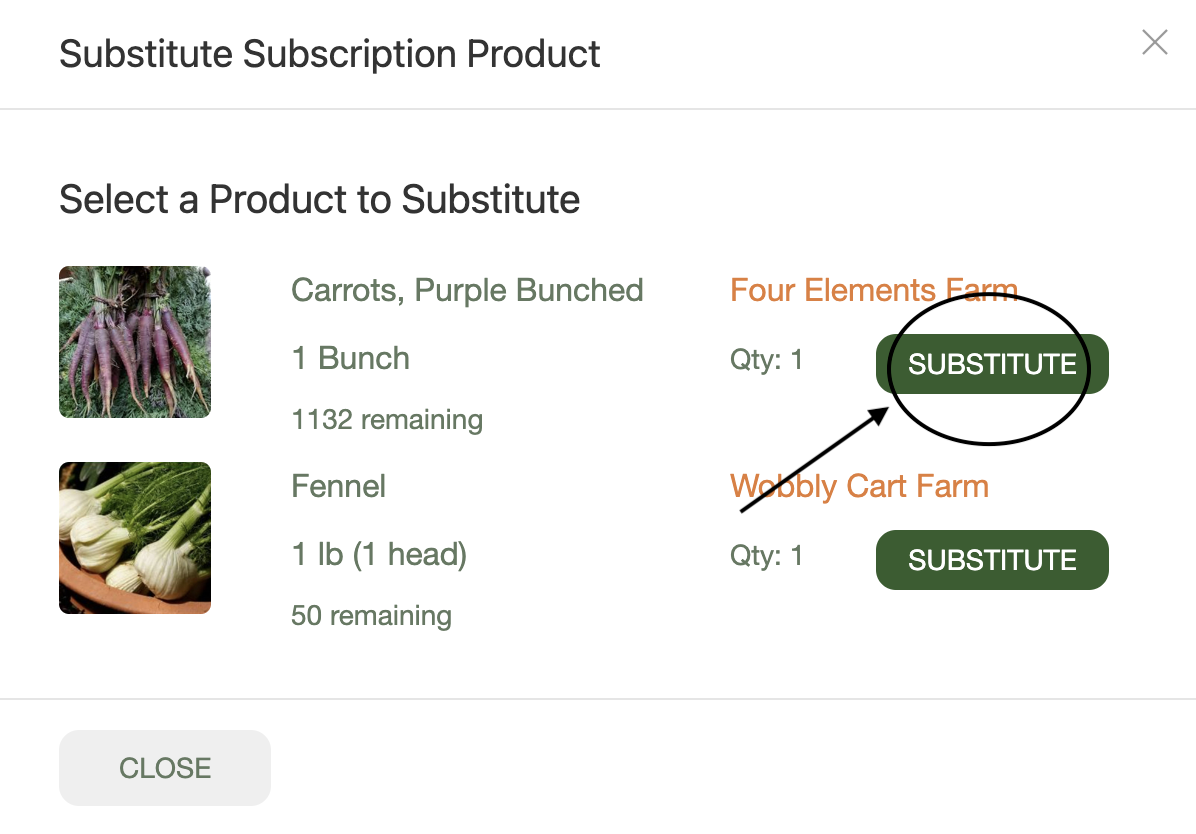Visit the Wobbly Cart Farm link

click(x=859, y=487)
